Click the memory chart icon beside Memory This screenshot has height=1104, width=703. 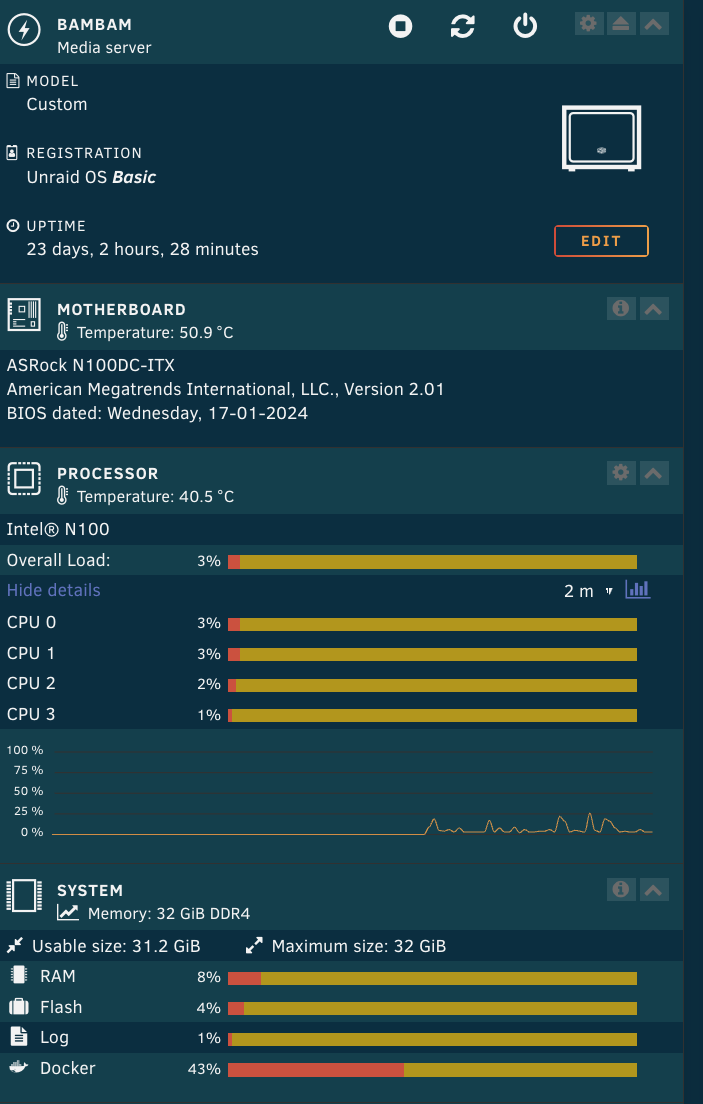point(68,912)
